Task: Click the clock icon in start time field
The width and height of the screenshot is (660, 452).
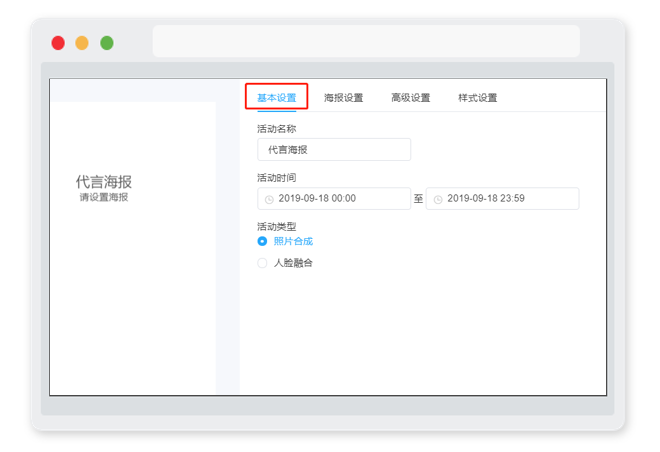Action: coord(269,199)
